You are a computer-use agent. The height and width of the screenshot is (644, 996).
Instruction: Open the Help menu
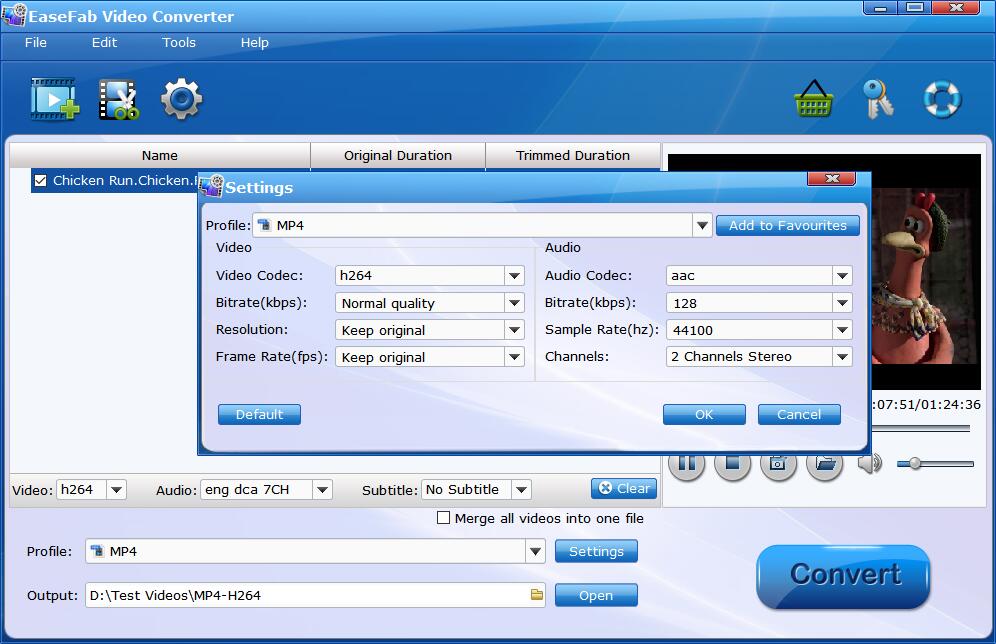point(254,43)
